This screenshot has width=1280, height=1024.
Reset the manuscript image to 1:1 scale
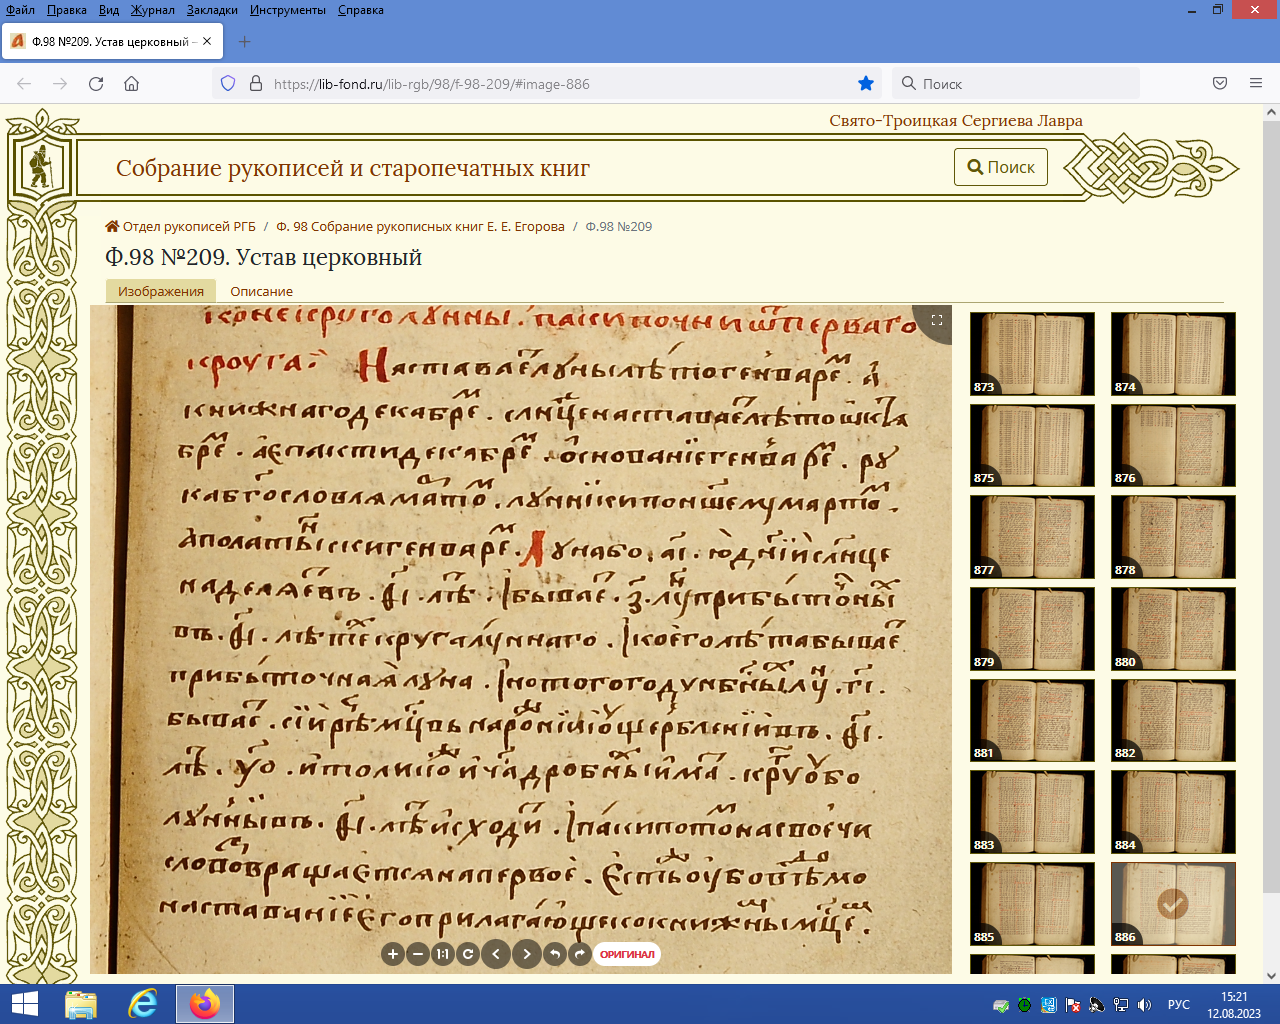pos(443,954)
